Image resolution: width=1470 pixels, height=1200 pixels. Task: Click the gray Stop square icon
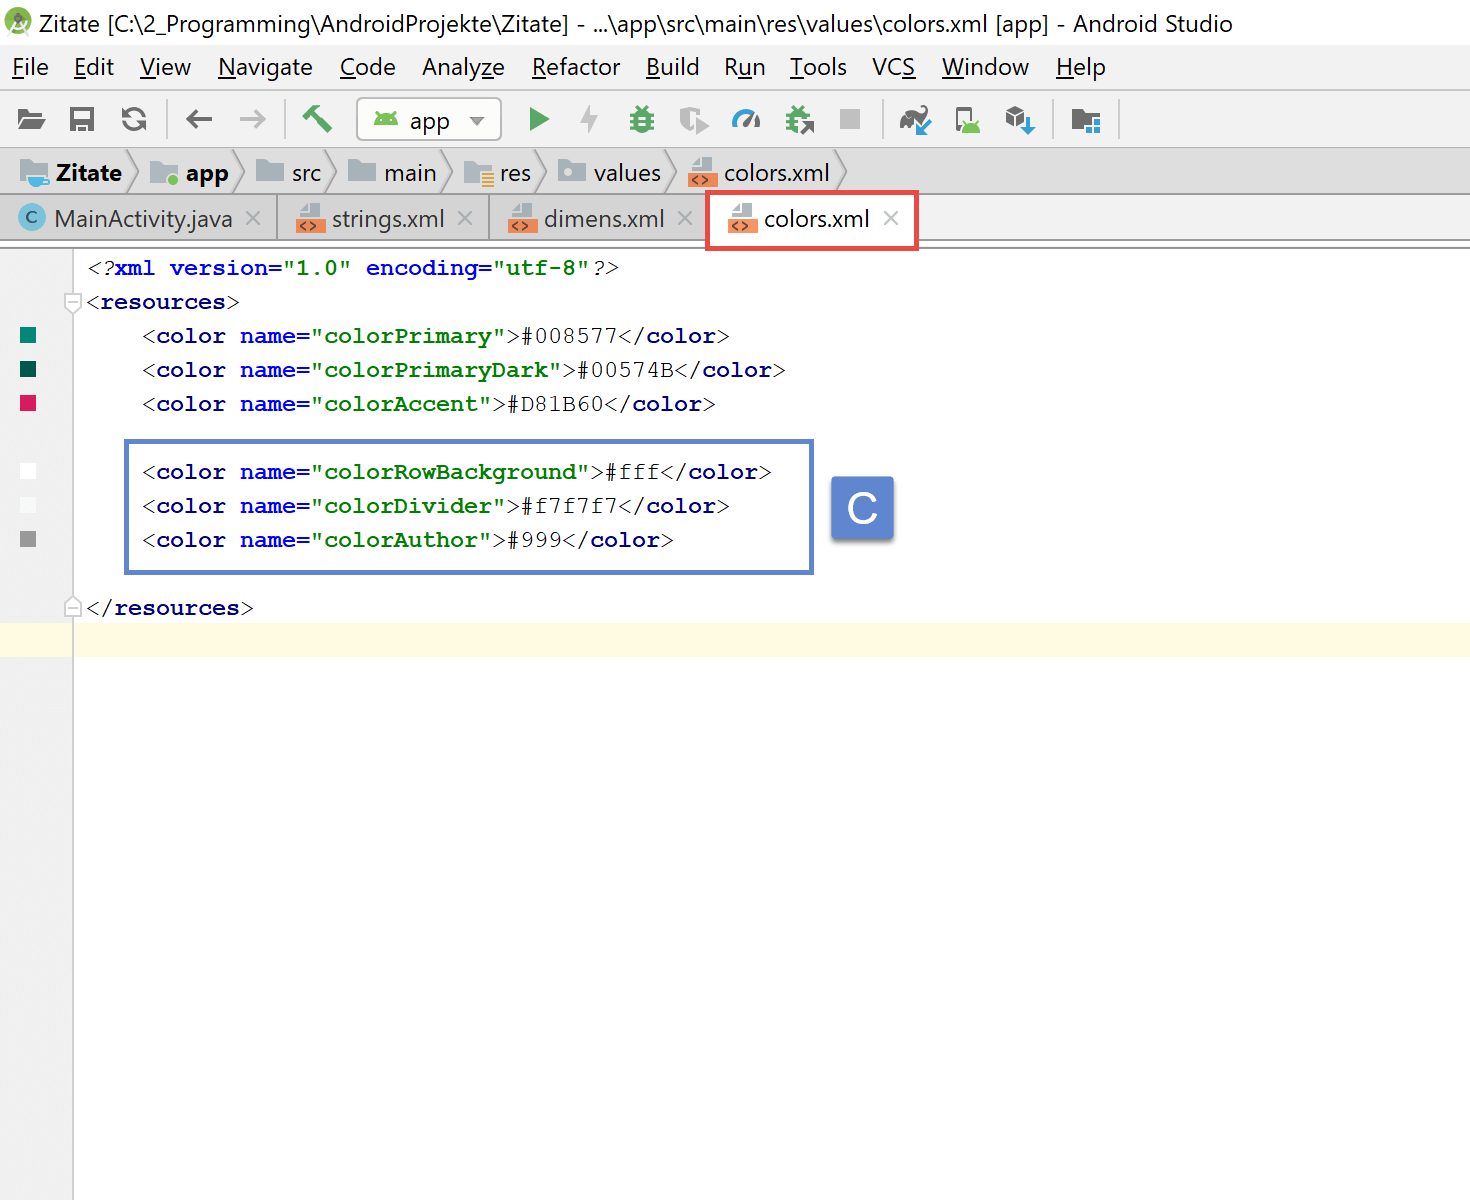[850, 120]
